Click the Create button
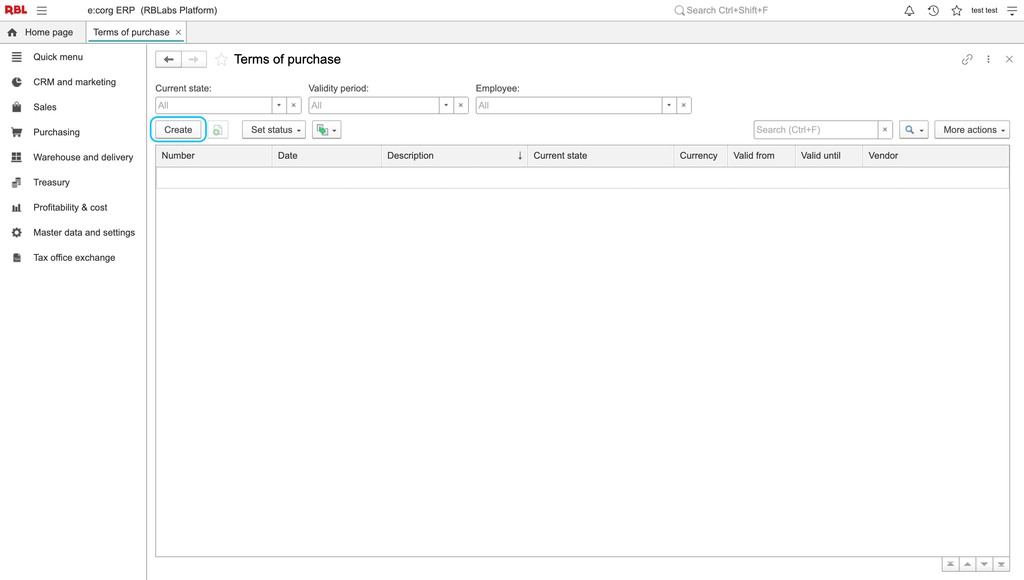 coord(178,130)
